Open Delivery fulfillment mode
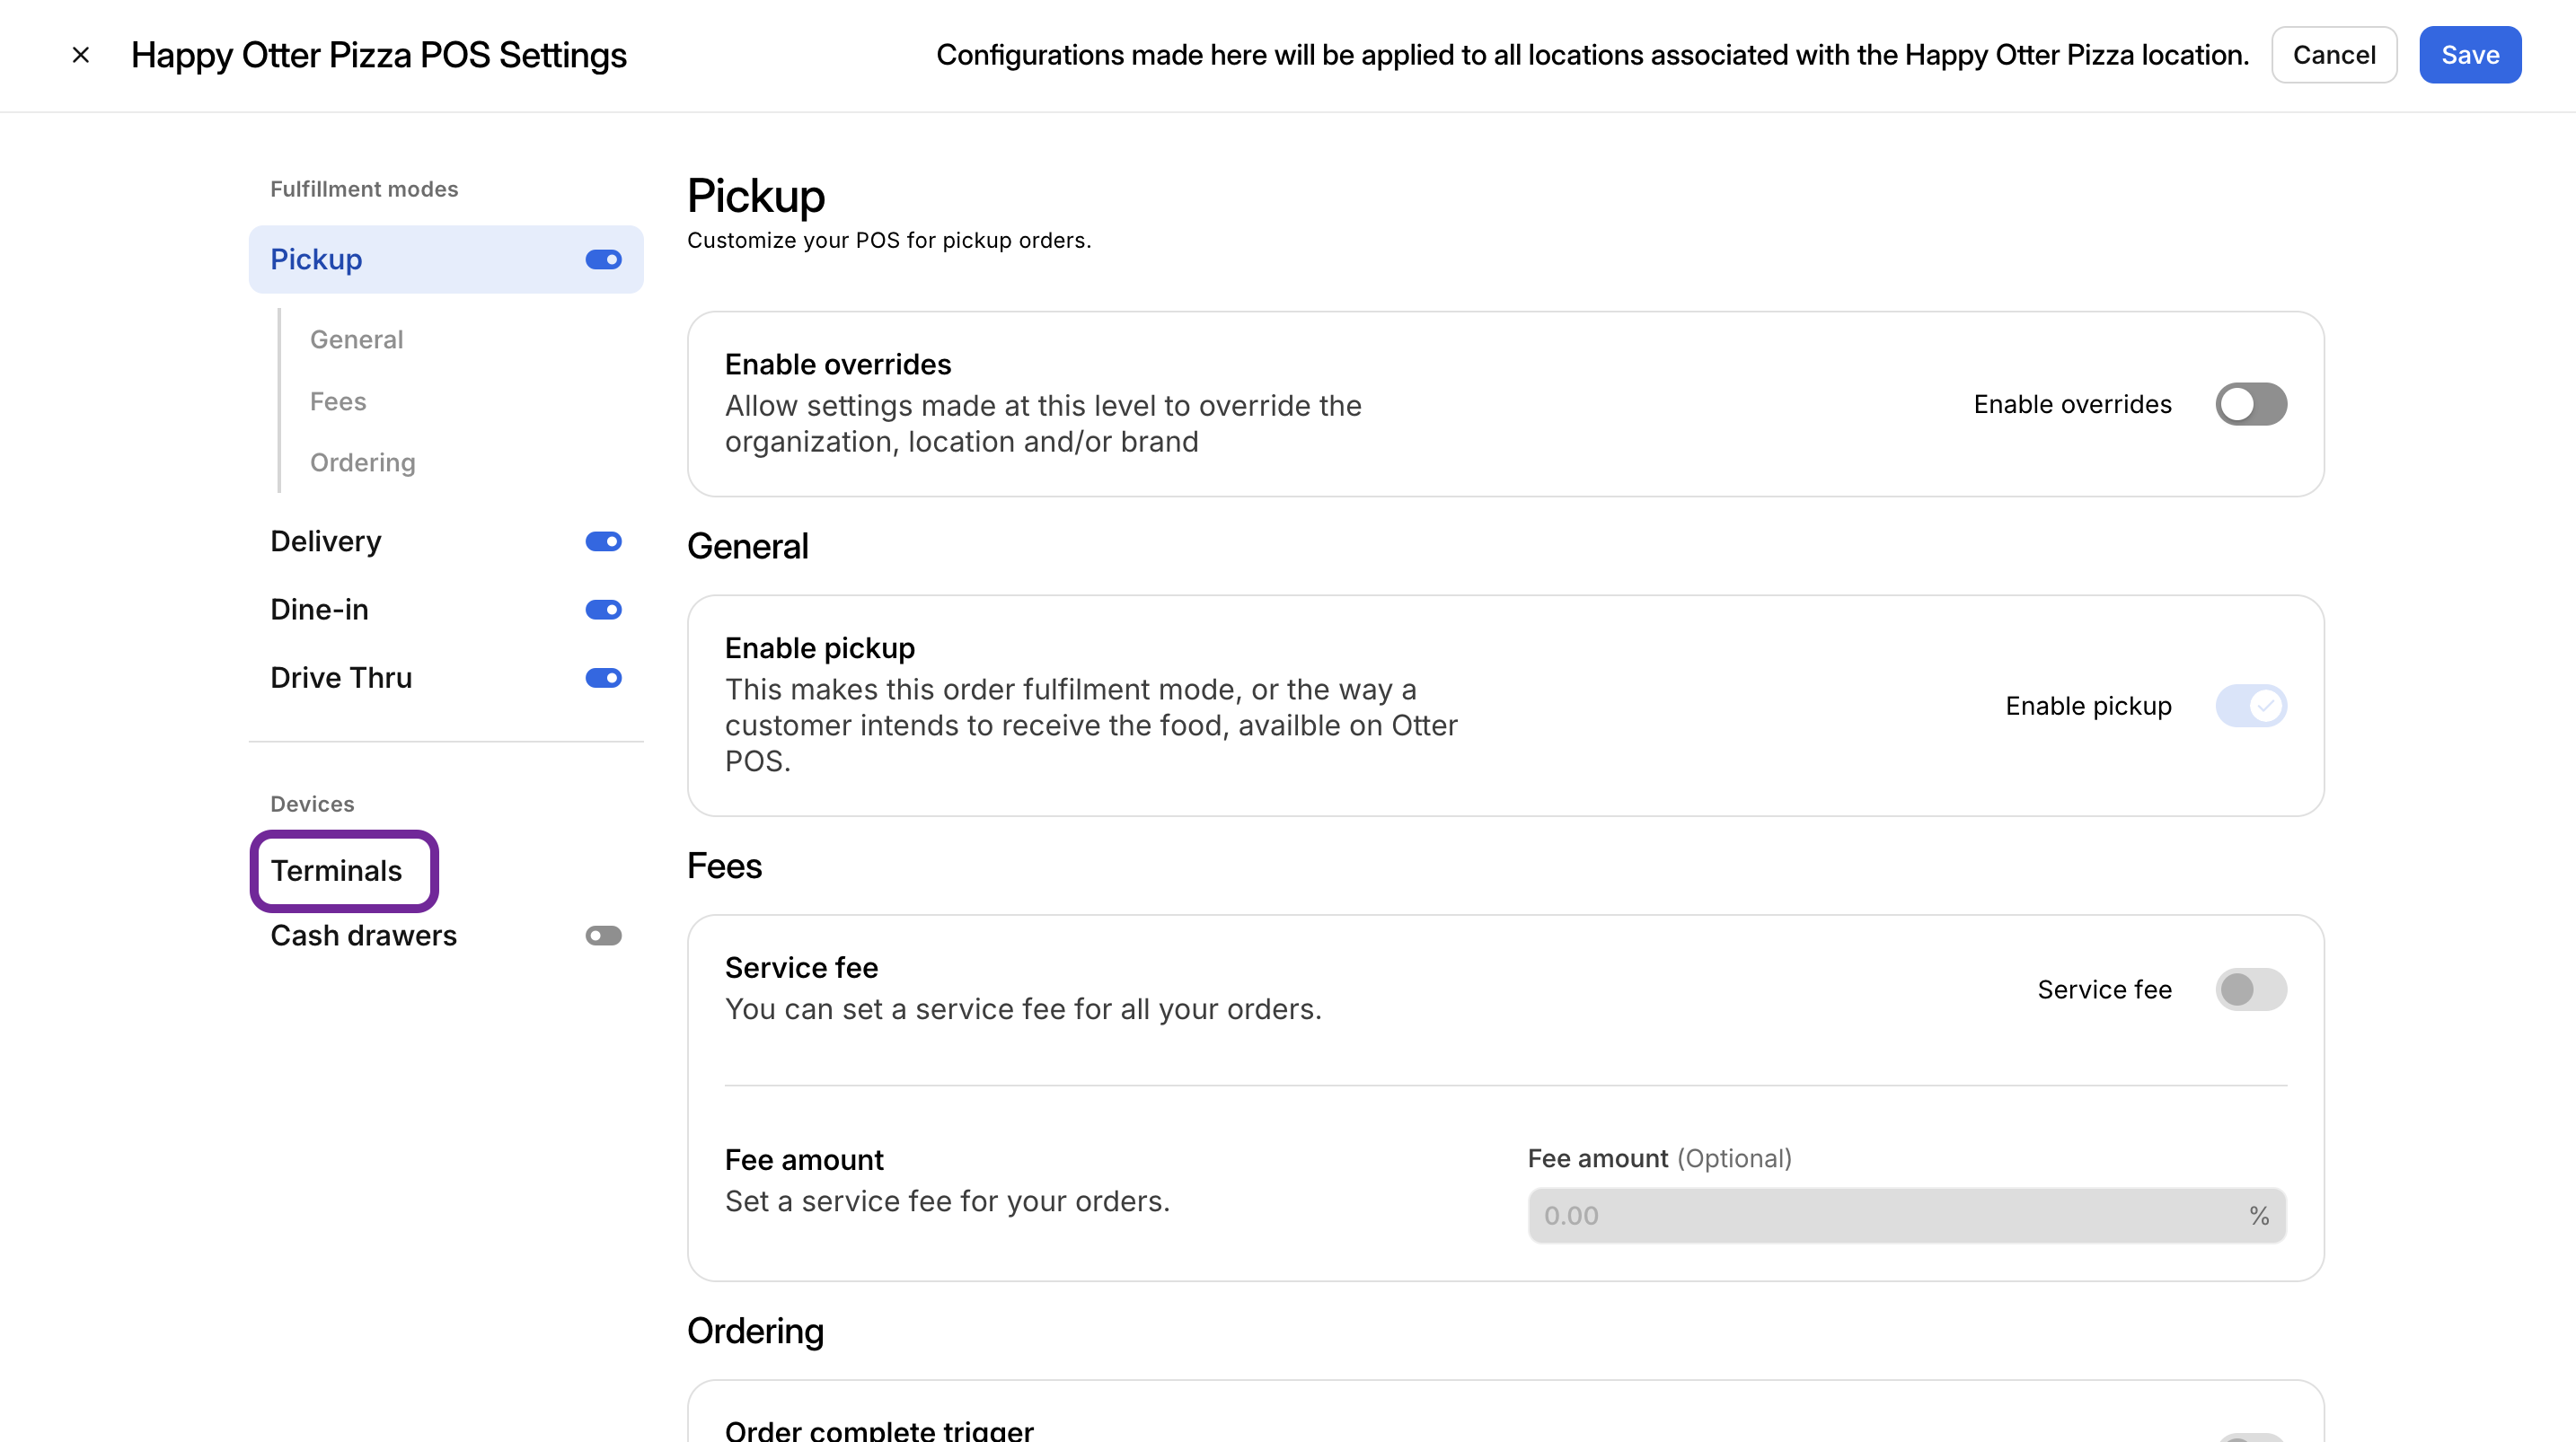2576x1442 pixels. pos(326,541)
